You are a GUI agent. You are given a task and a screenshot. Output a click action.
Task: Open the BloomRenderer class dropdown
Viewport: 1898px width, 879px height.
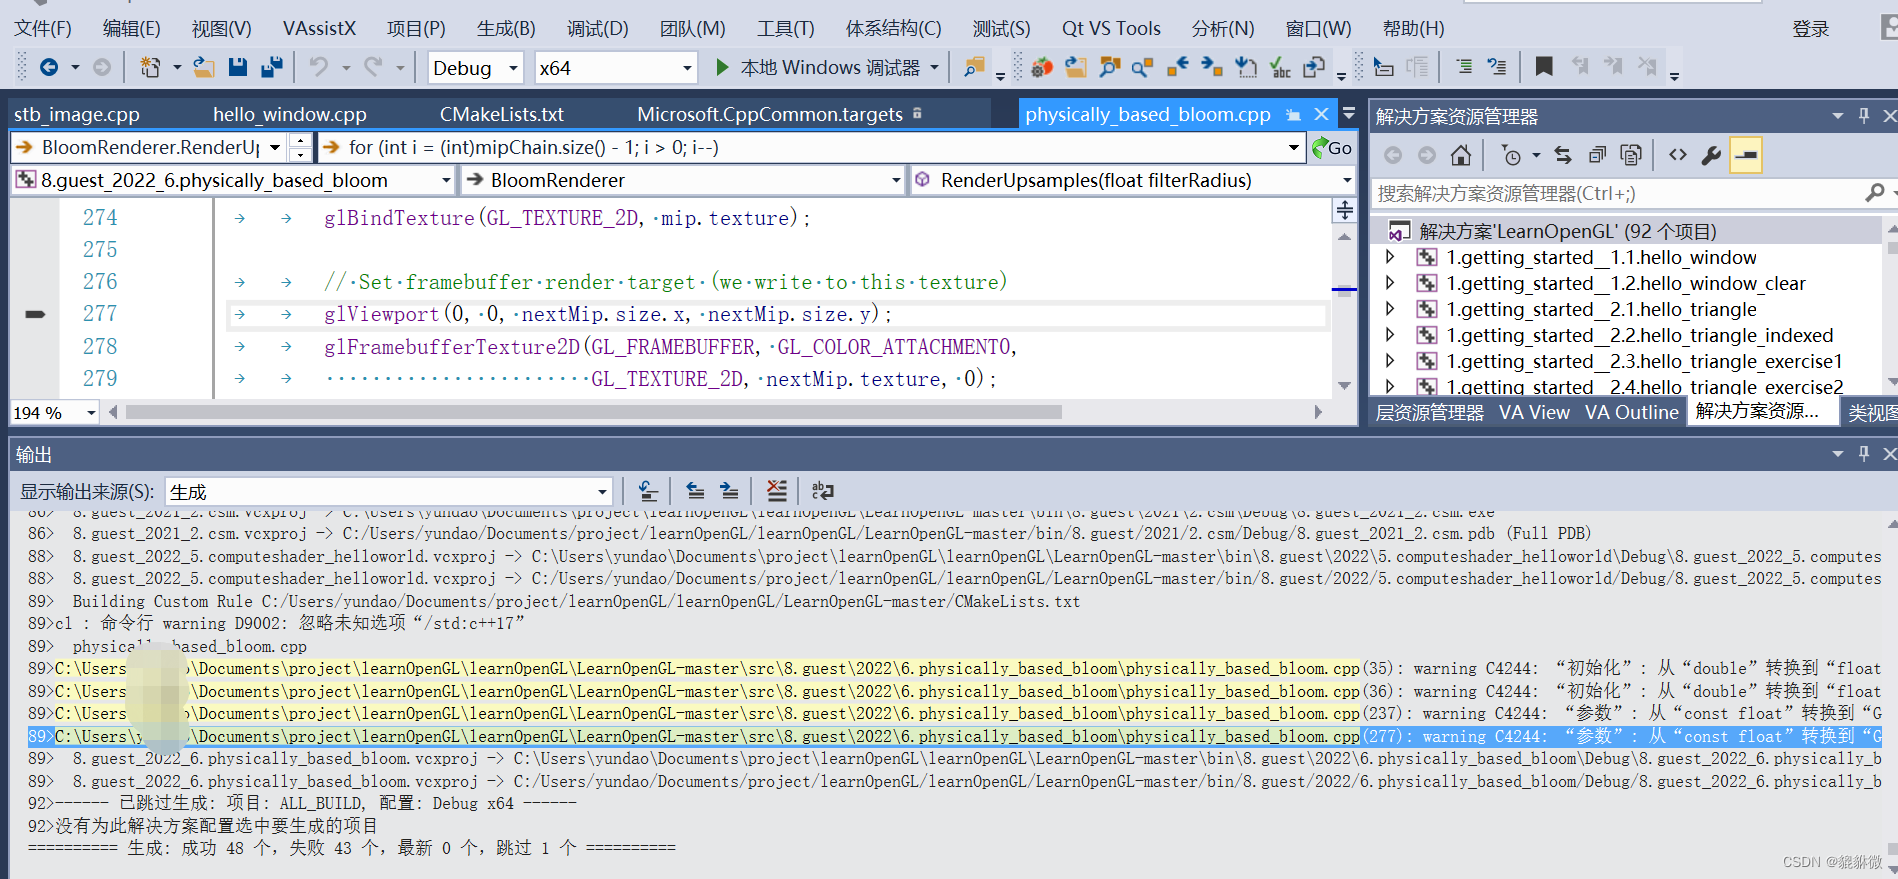683,180
